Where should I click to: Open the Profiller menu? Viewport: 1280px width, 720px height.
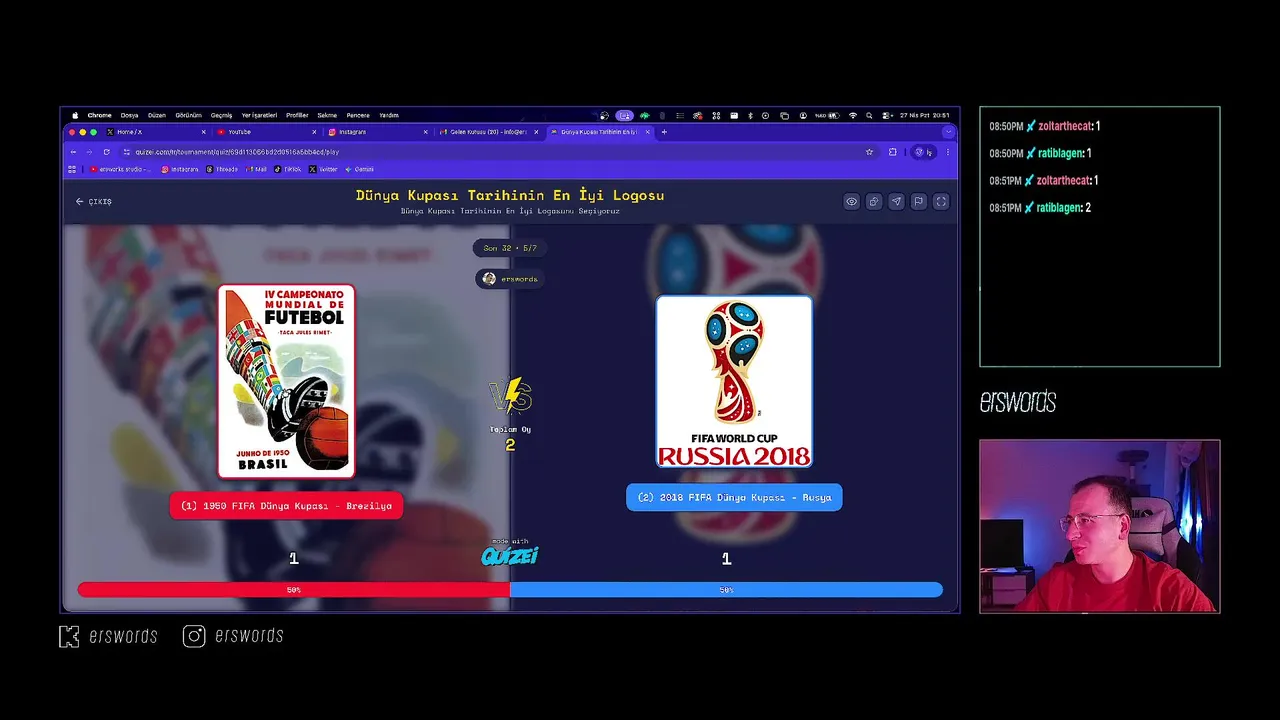pos(297,115)
